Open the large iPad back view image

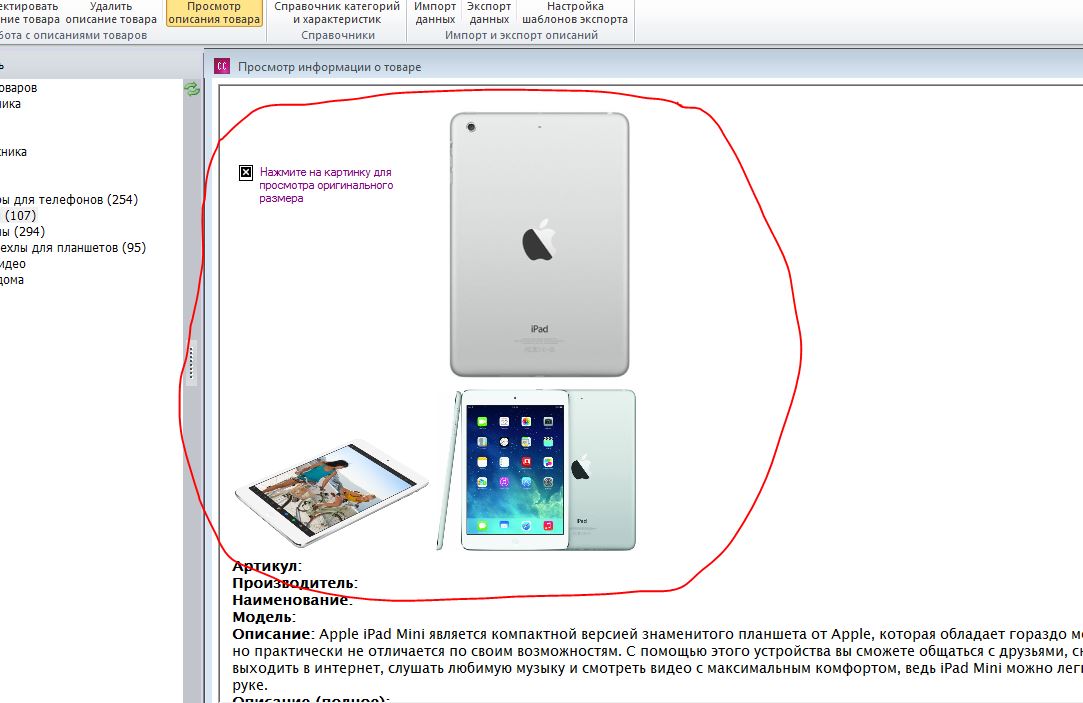tap(539, 244)
